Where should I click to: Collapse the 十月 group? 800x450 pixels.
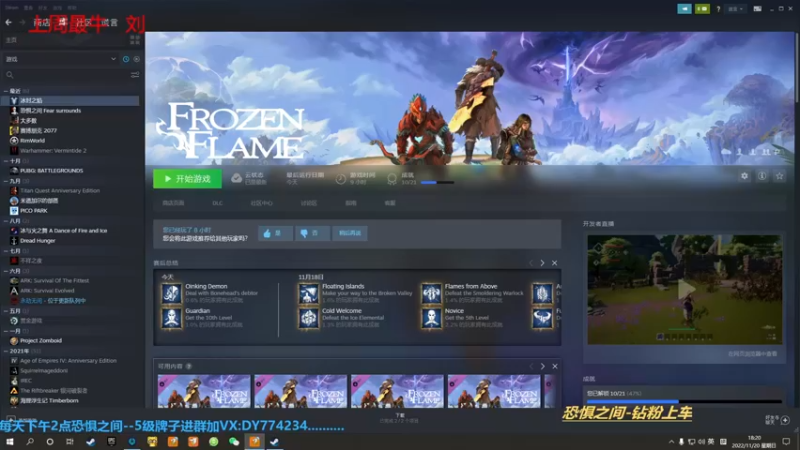tap(6, 161)
